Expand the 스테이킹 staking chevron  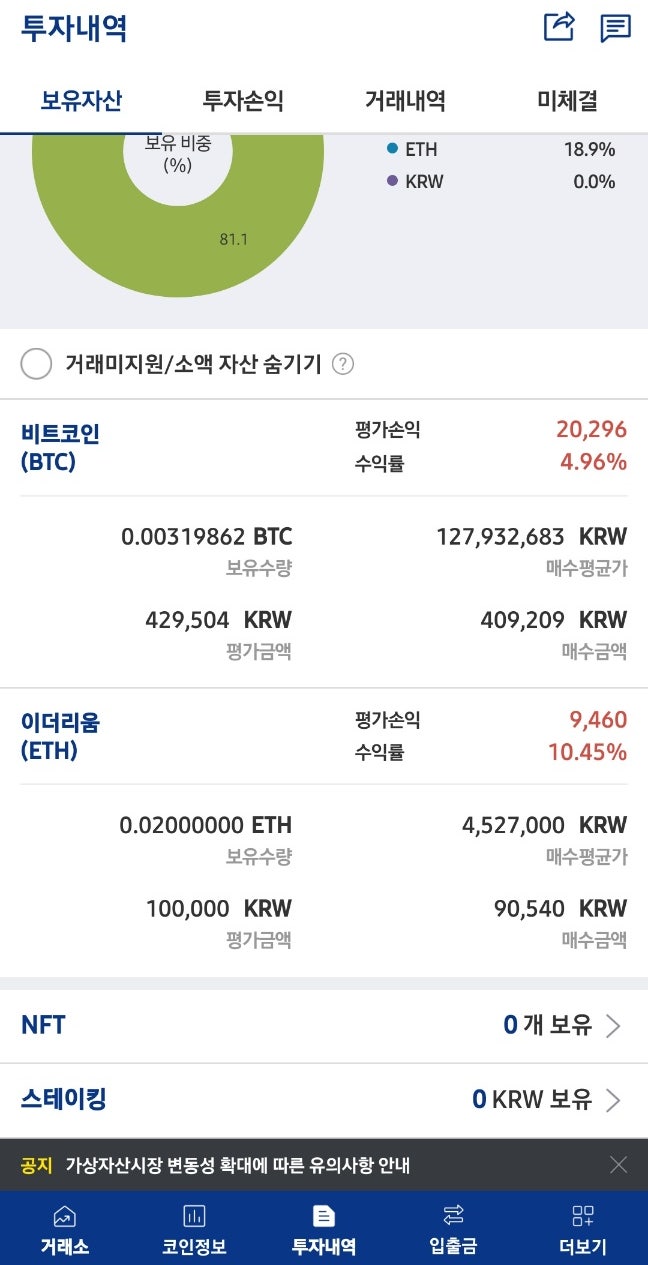[x=614, y=1101]
